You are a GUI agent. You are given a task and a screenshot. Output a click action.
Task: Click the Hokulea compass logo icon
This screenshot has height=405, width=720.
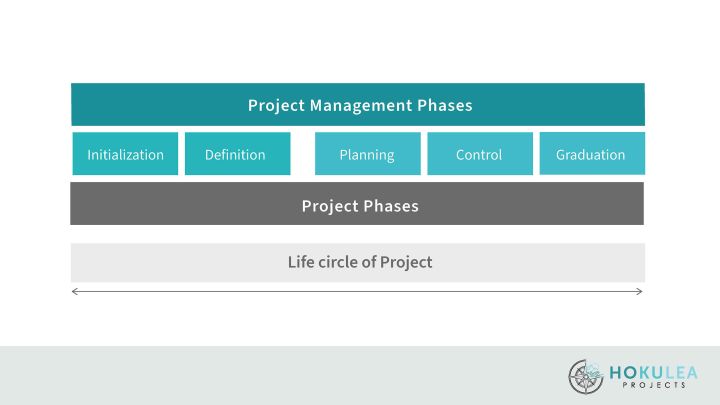[x=587, y=376]
